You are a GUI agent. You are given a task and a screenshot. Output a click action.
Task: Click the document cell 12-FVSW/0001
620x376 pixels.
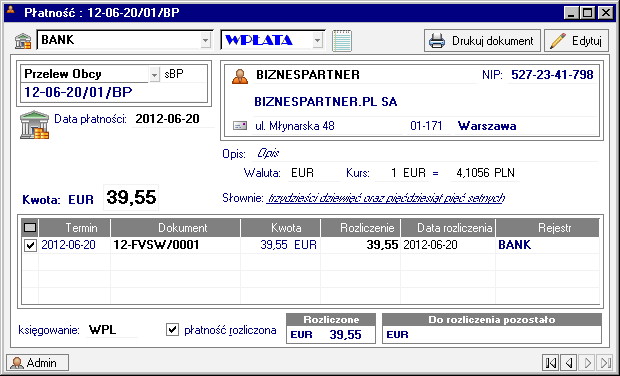pos(175,245)
